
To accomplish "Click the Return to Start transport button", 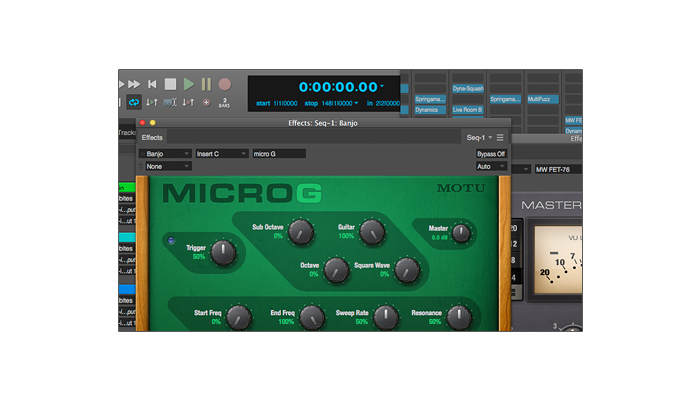I will pyautogui.click(x=152, y=84).
